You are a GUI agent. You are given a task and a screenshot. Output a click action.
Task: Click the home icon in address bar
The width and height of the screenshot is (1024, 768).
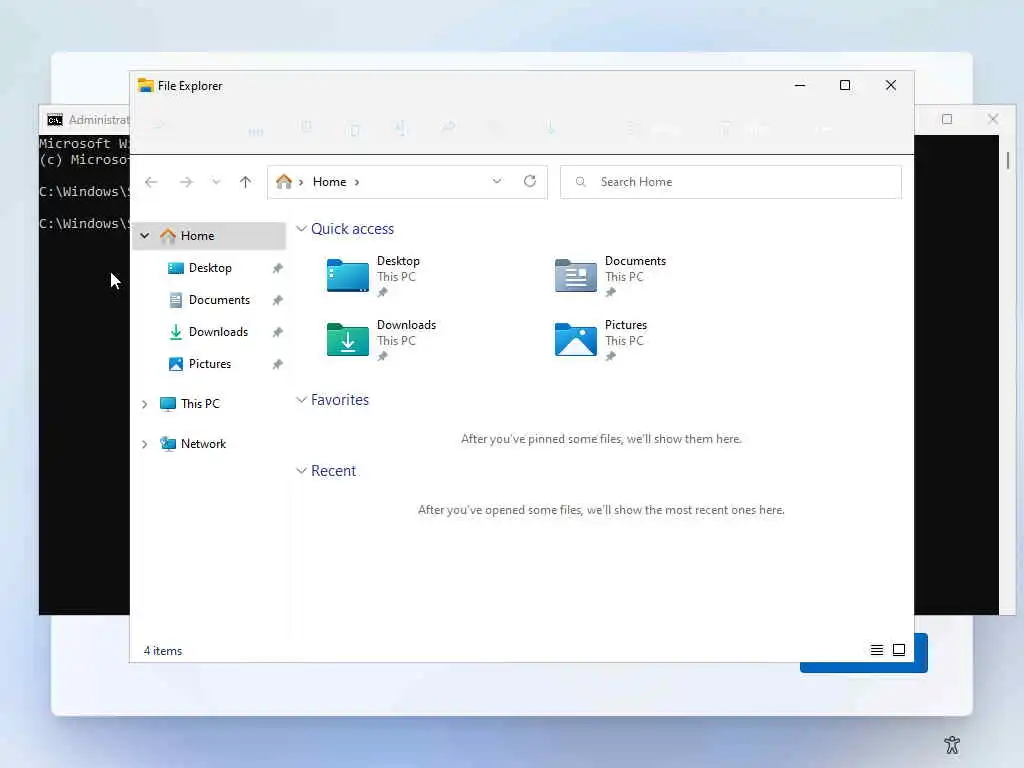[x=283, y=182]
